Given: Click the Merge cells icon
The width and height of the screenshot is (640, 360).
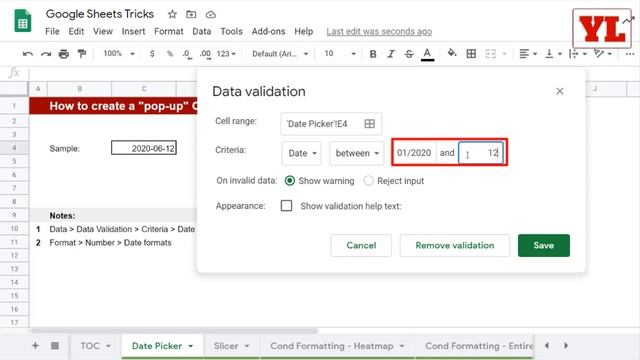Looking at the screenshot, I should (491, 54).
